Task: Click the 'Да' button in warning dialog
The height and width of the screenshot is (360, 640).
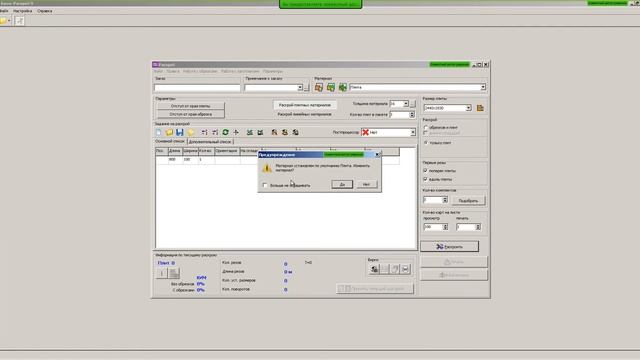Action: coord(342,184)
